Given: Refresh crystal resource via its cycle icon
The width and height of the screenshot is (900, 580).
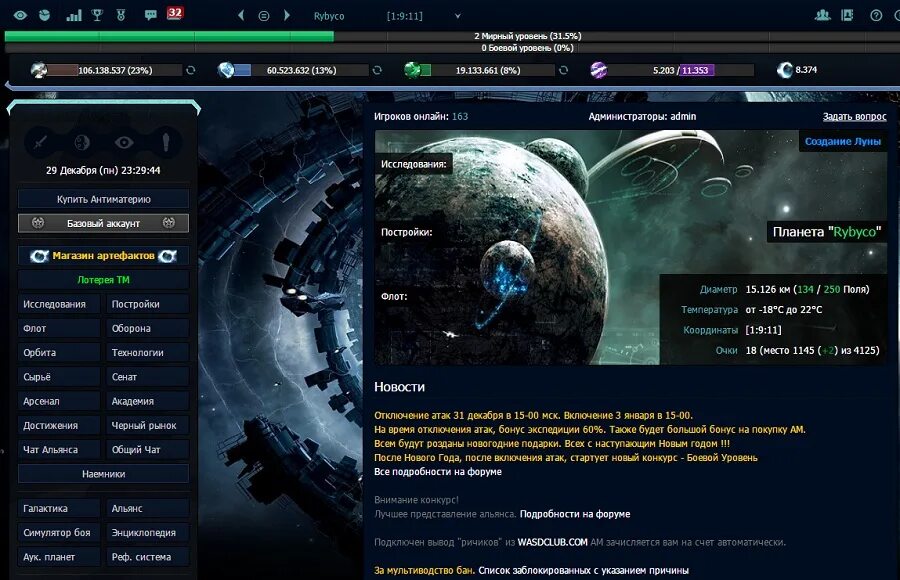Looking at the screenshot, I should tap(377, 70).
